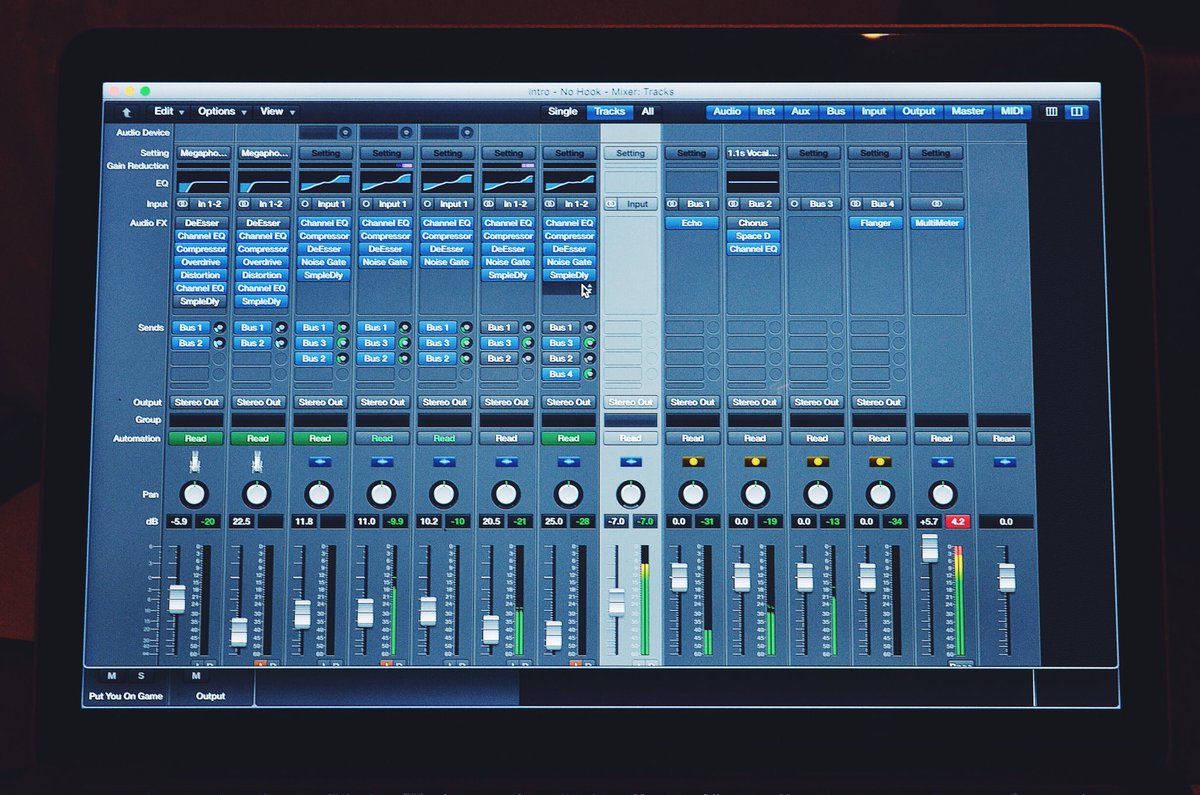The height and width of the screenshot is (795, 1200).
Task: Open the 1.1s Vocal setting dropdown
Action: [753, 153]
